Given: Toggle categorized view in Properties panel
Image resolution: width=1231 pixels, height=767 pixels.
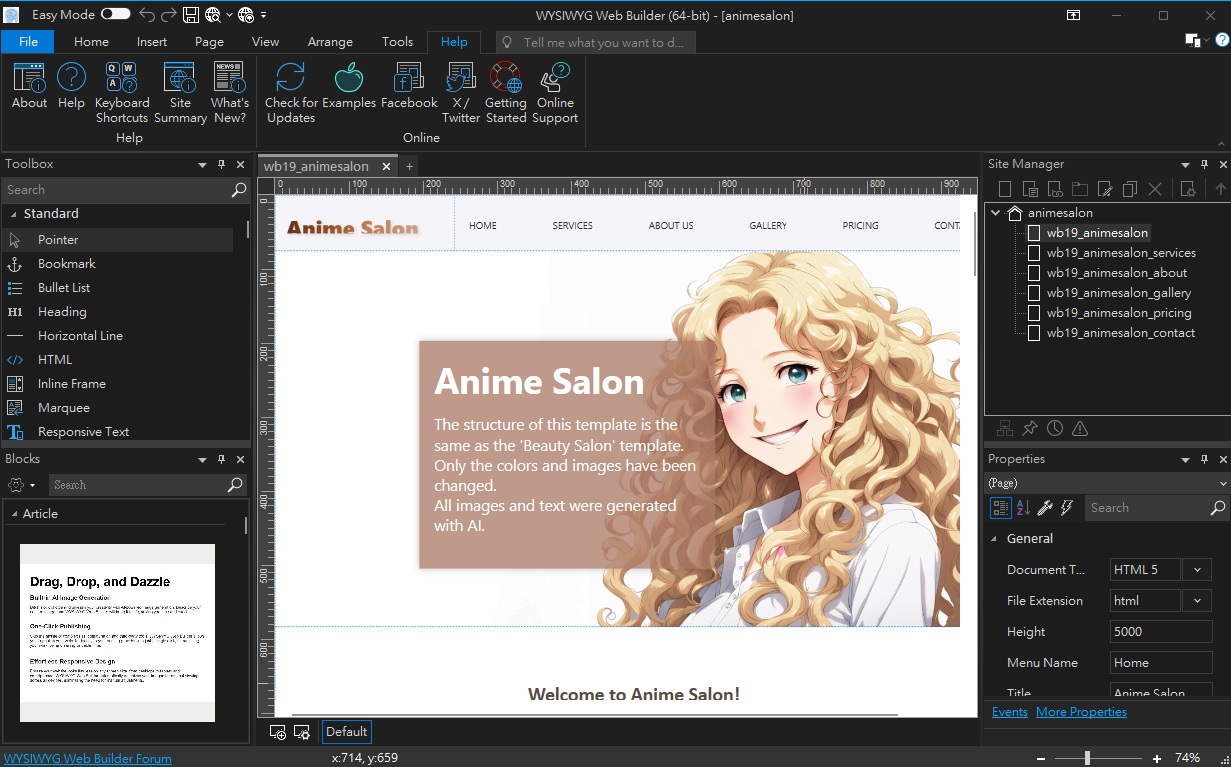Looking at the screenshot, I should click(1000, 508).
